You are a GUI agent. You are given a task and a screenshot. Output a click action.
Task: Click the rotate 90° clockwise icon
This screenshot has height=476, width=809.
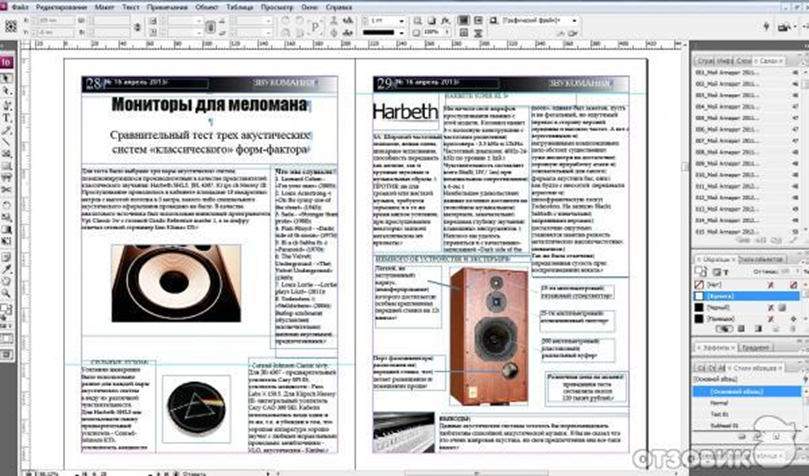[x=285, y=21]
